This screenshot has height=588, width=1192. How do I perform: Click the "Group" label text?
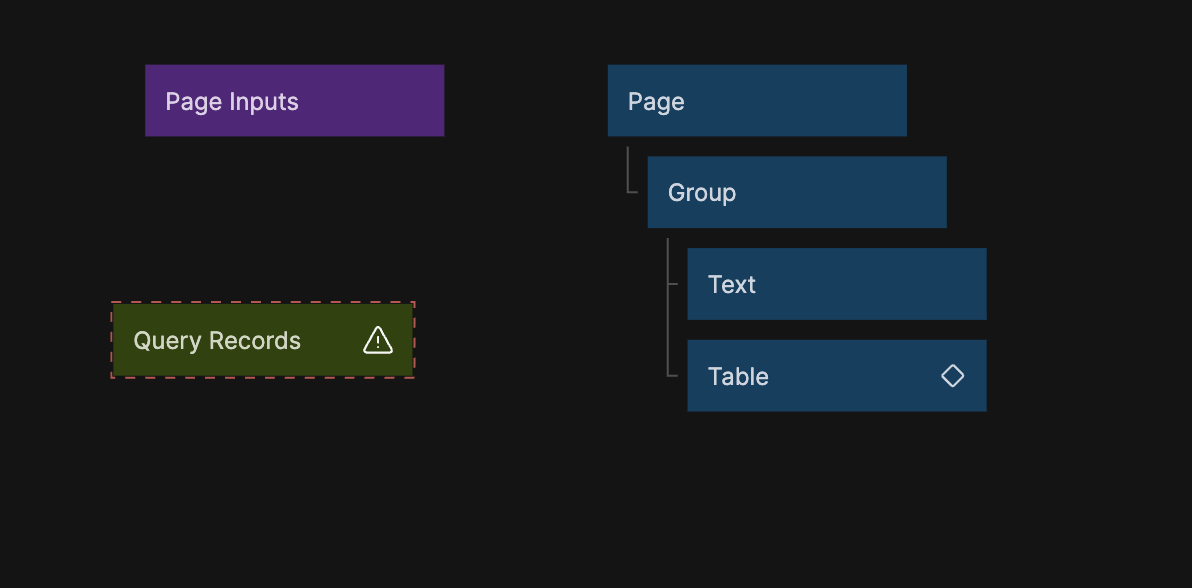click(x=702, y=193)
